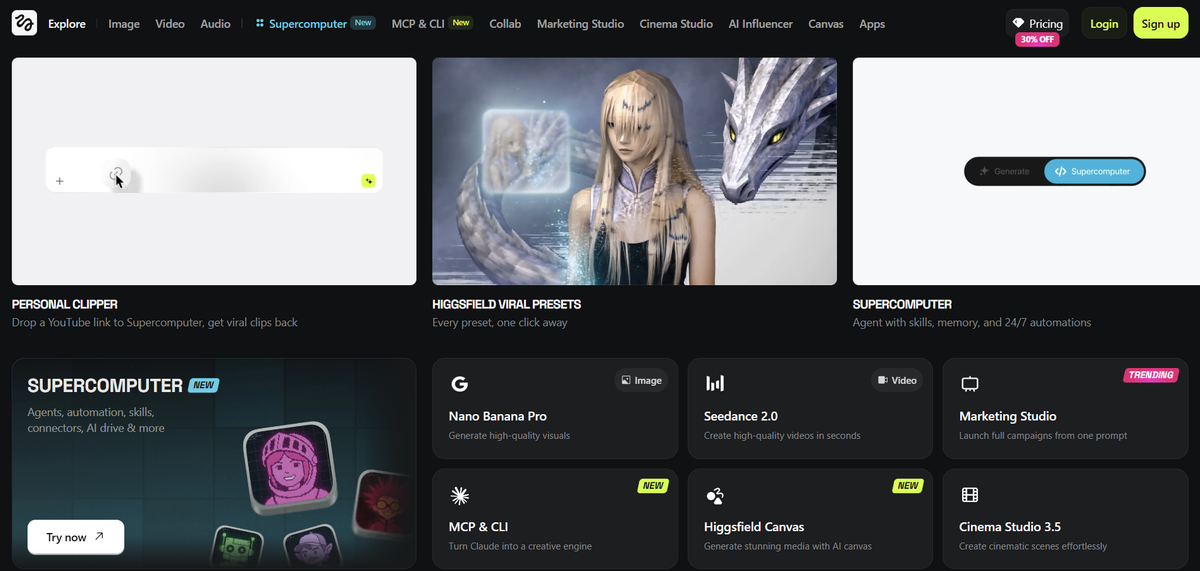This screenshot has height=571, width=1200.
Task: Click the NEW badge on MCP & CLI card
Action: tap(653, 486)
